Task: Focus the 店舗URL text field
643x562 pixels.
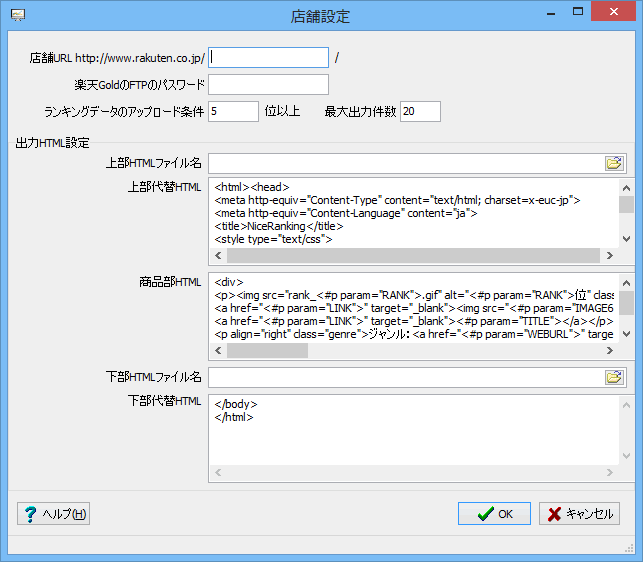Action: click(268, 58)
